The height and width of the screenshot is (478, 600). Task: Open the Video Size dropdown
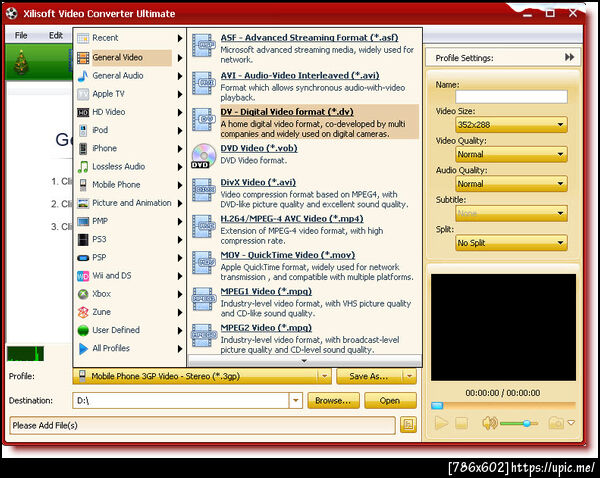(x=511, y=125)
